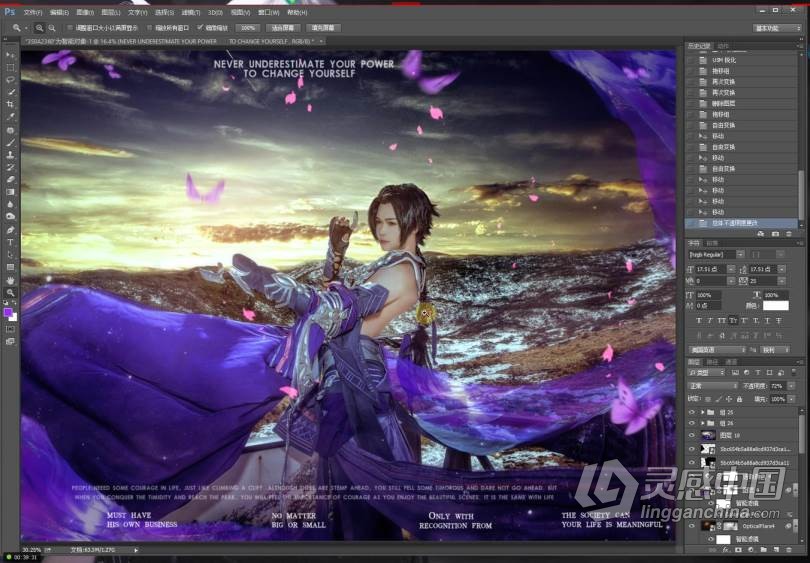810x563 pixels.
Task: Select the Crop tool
Action: click(x=10, y=104)
